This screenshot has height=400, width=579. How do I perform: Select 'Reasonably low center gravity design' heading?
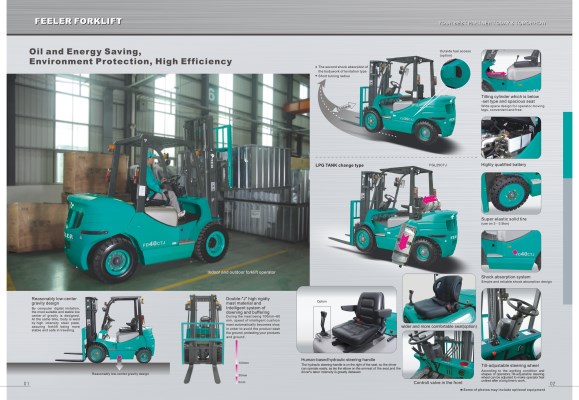54,301
